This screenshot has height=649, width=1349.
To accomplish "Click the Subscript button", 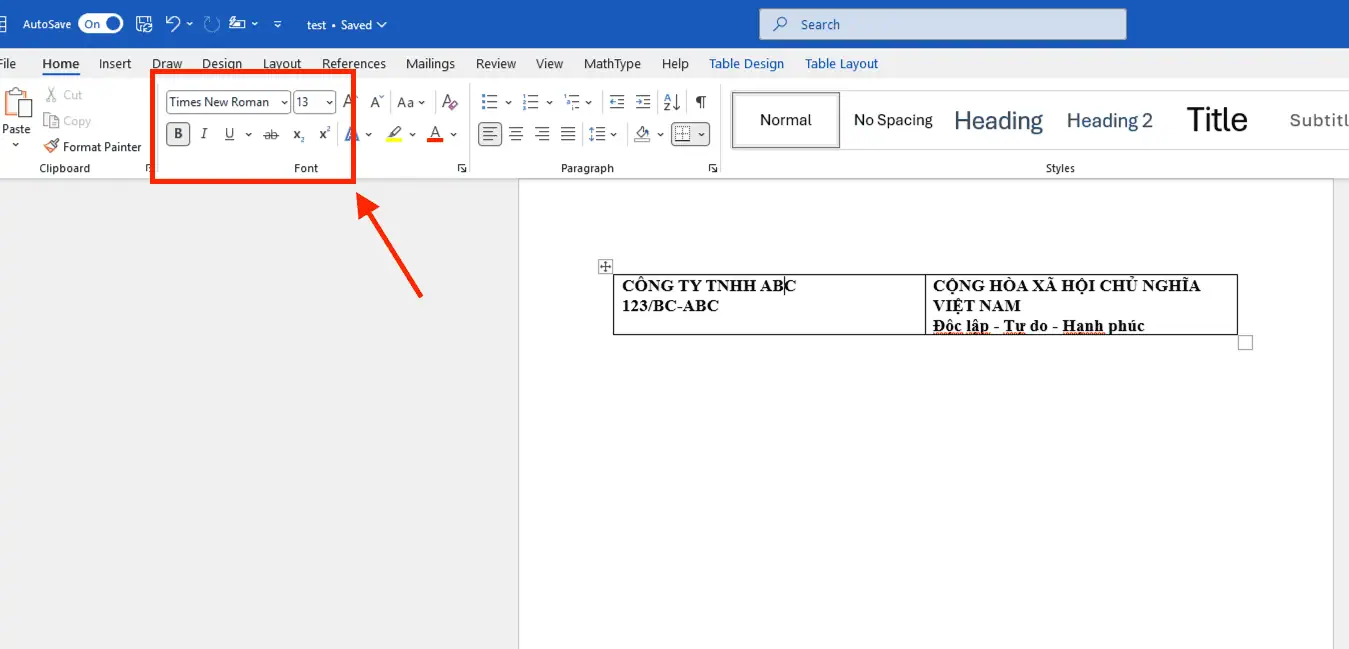I will click(x=298, y=134).
